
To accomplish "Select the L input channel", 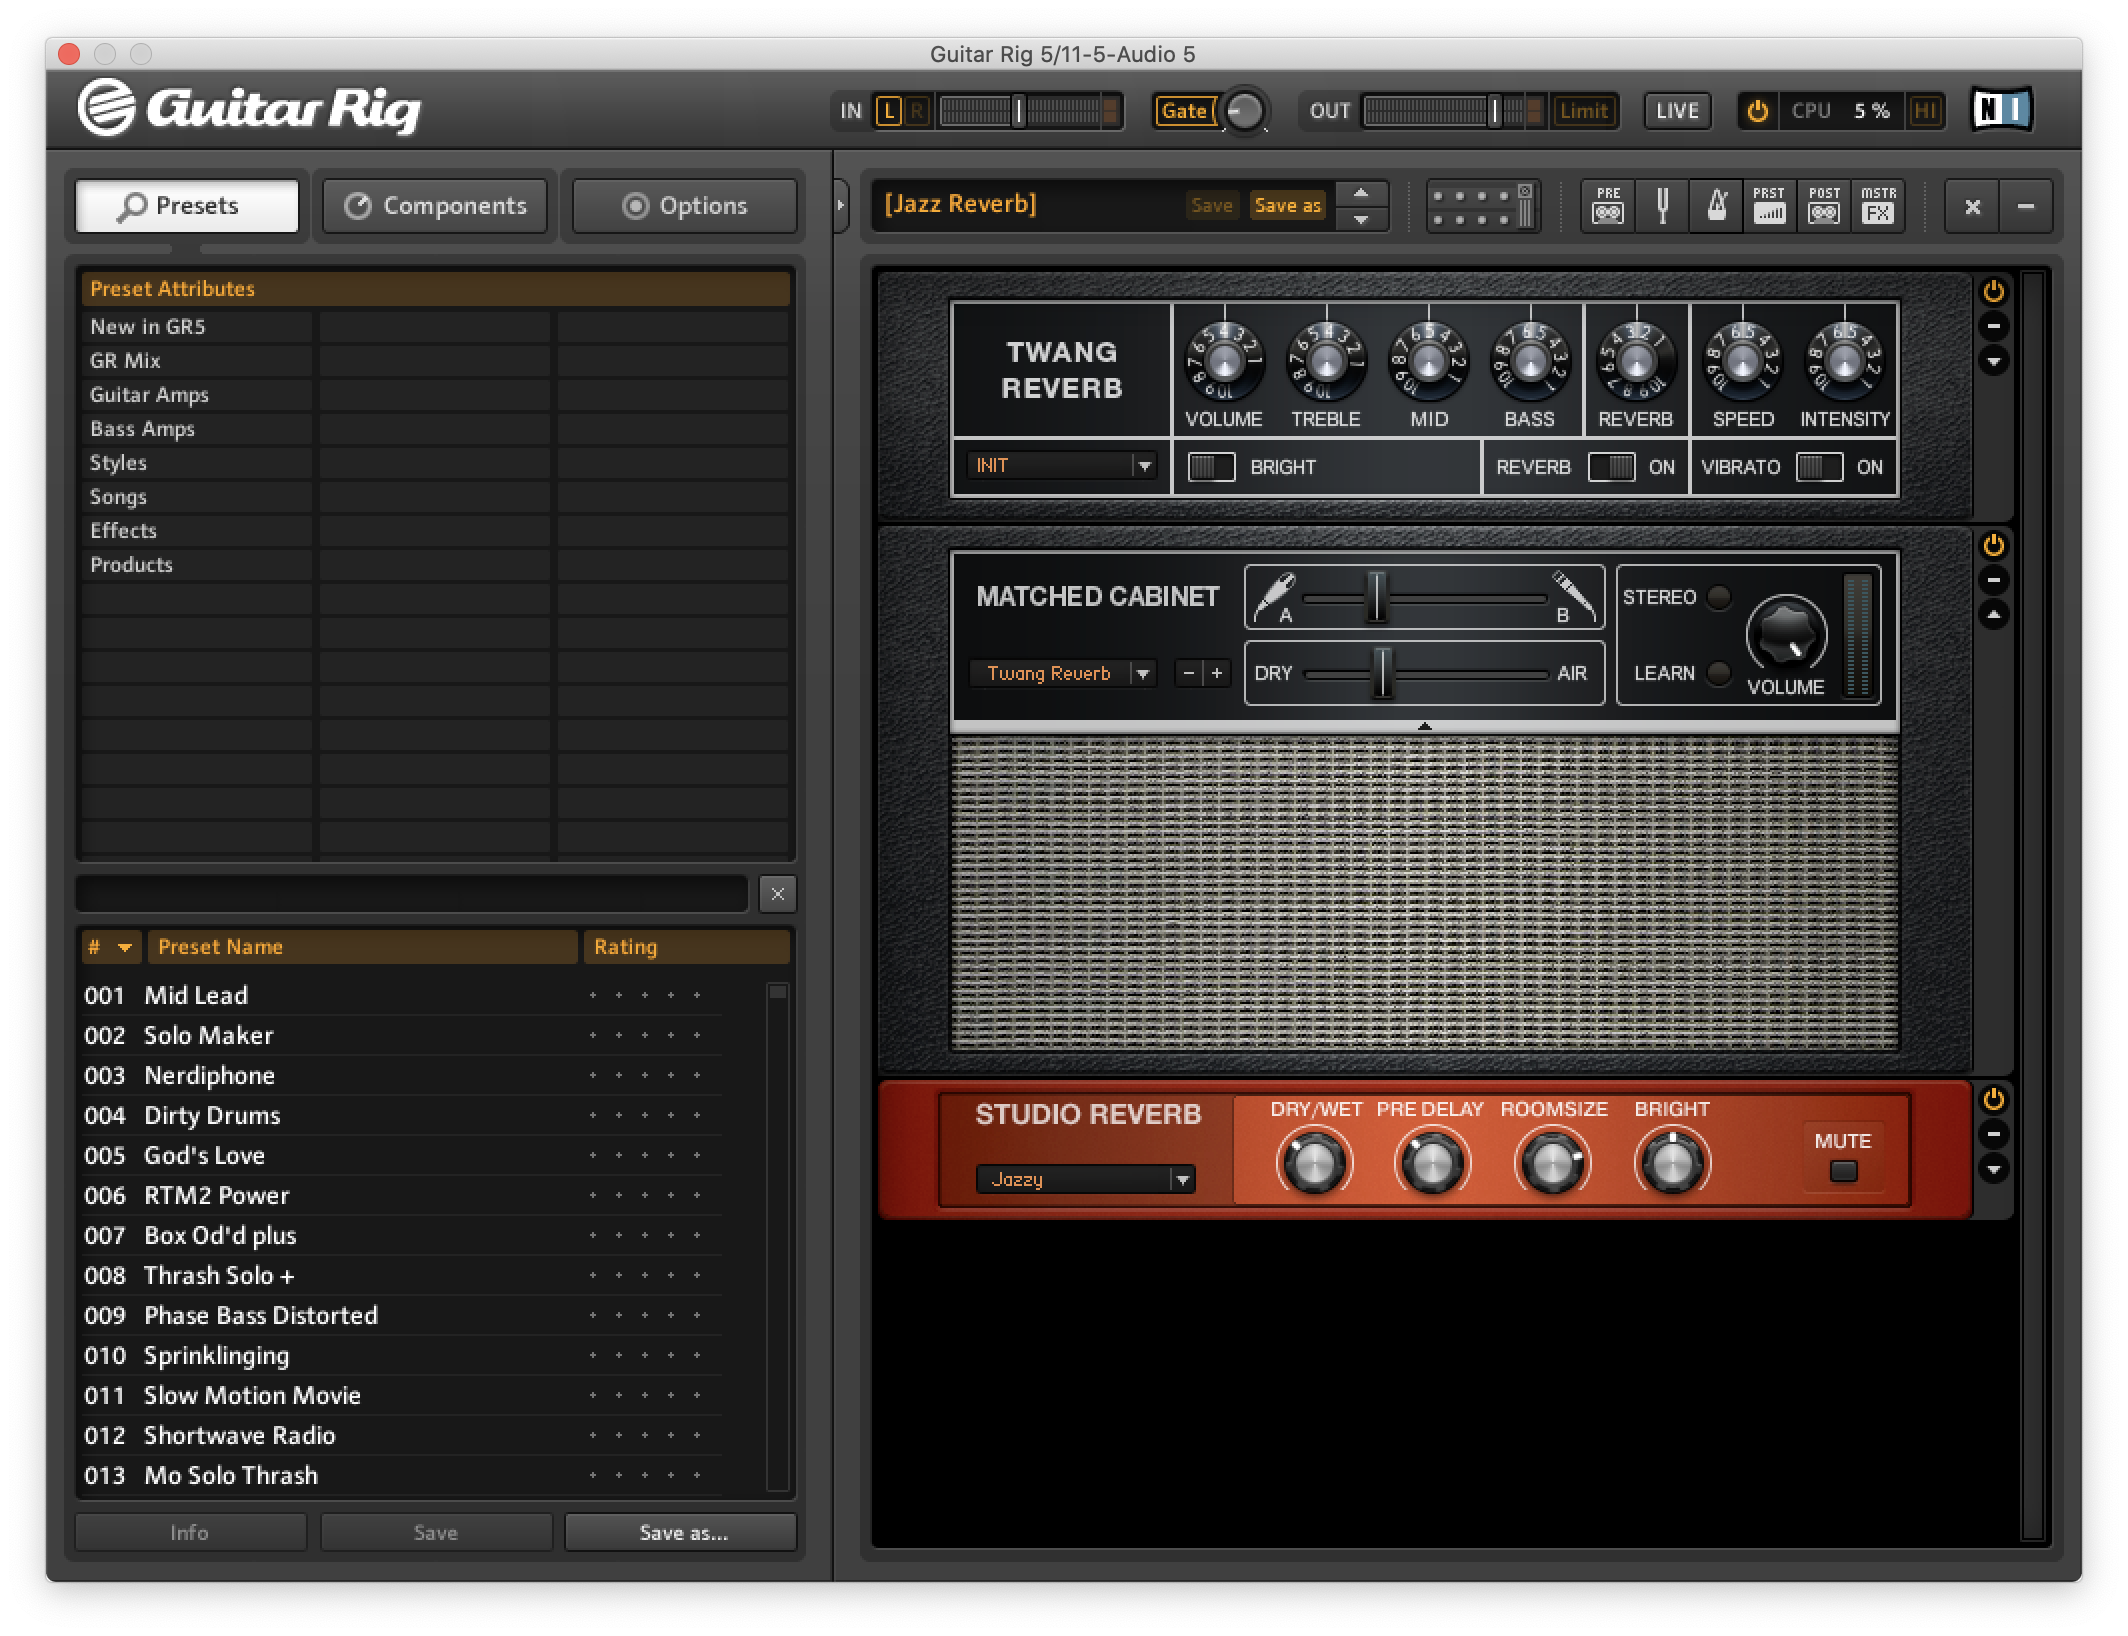I will (887, 111).
